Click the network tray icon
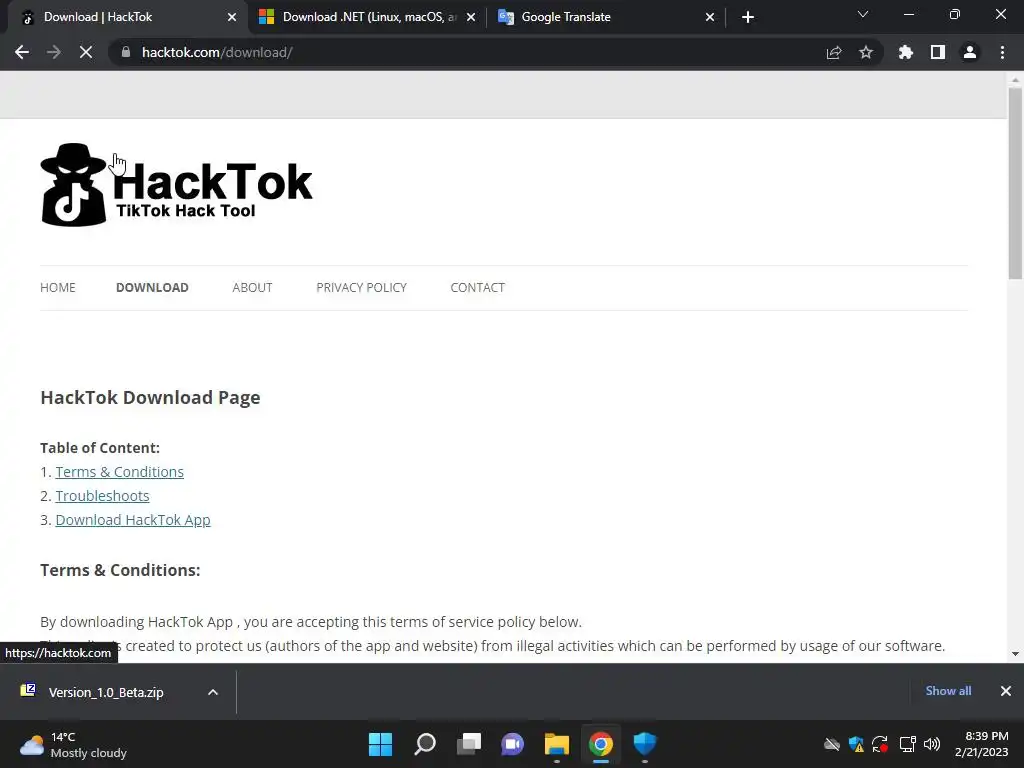The image size is (1024, 768). tap(907, 744)
